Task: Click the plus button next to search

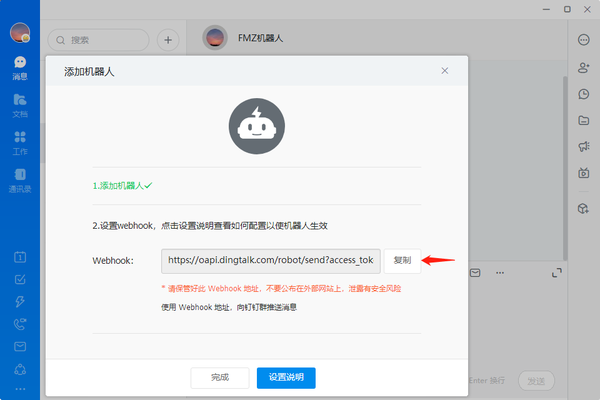Action: point(169,40)
